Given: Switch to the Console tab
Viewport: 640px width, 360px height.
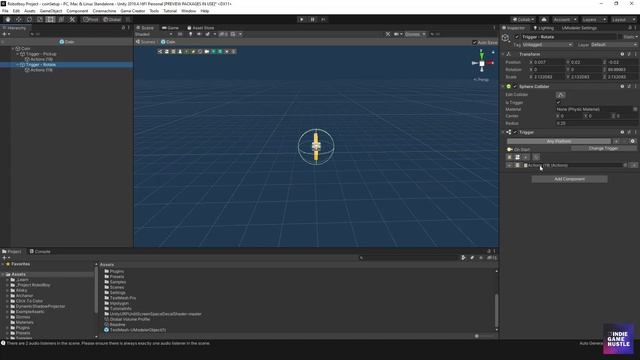Looking at the screenshot, I should click(x=40, y=251).
